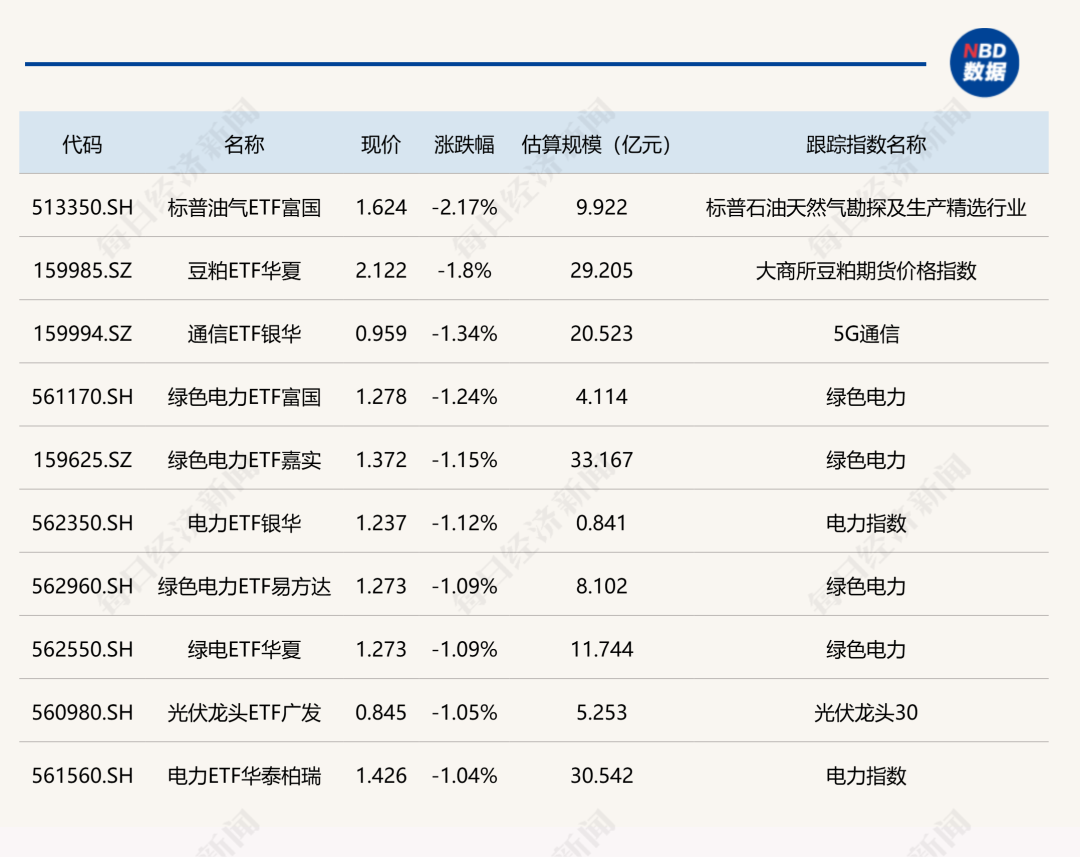
Task: Click the NBD数据 round logo
Action: click(984, 63)
